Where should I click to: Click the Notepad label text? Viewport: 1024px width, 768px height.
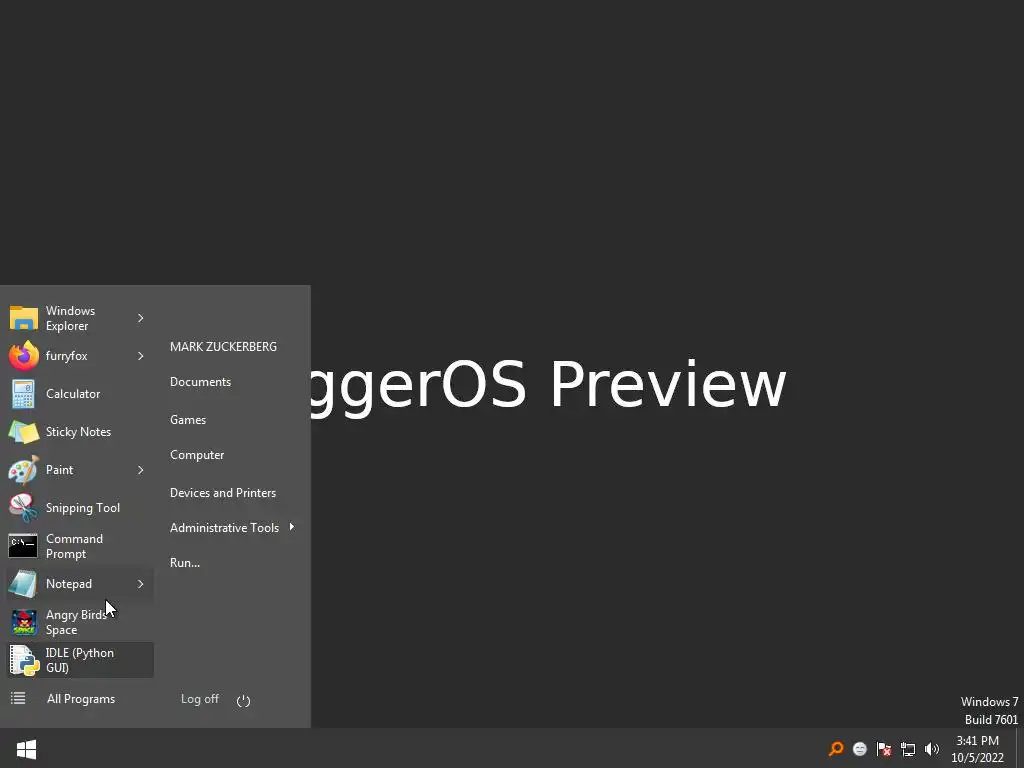(x=69, y=584)
